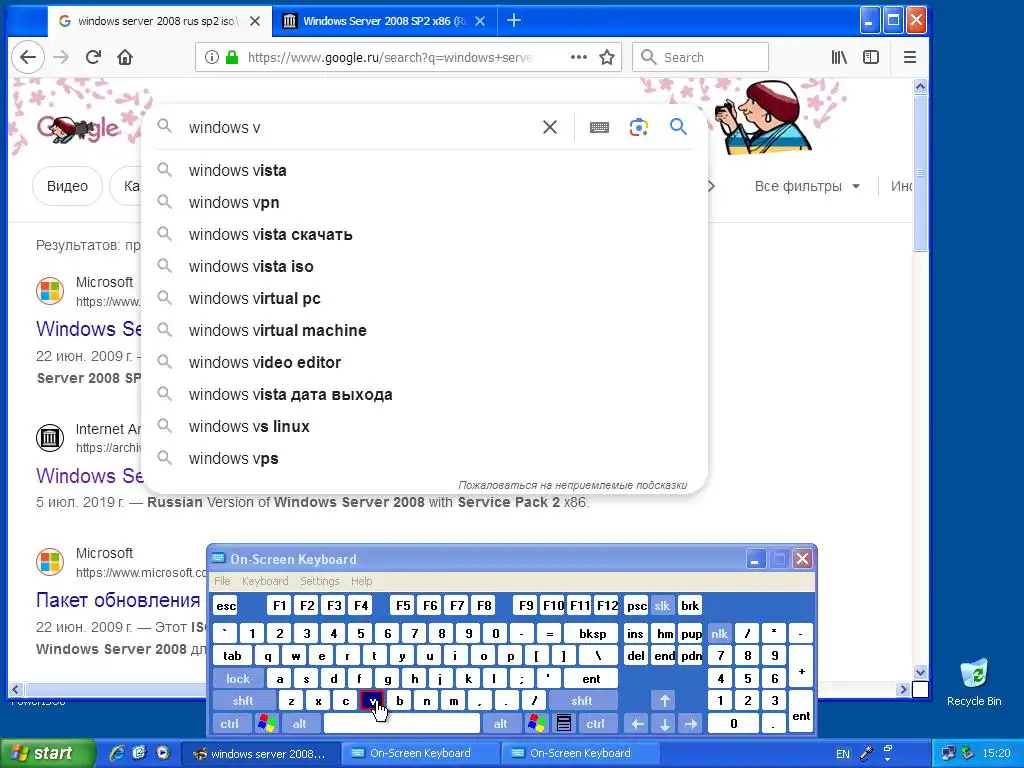Toggle the left shft key
This screenshot has height=768, width=1024.
[242, 701]
